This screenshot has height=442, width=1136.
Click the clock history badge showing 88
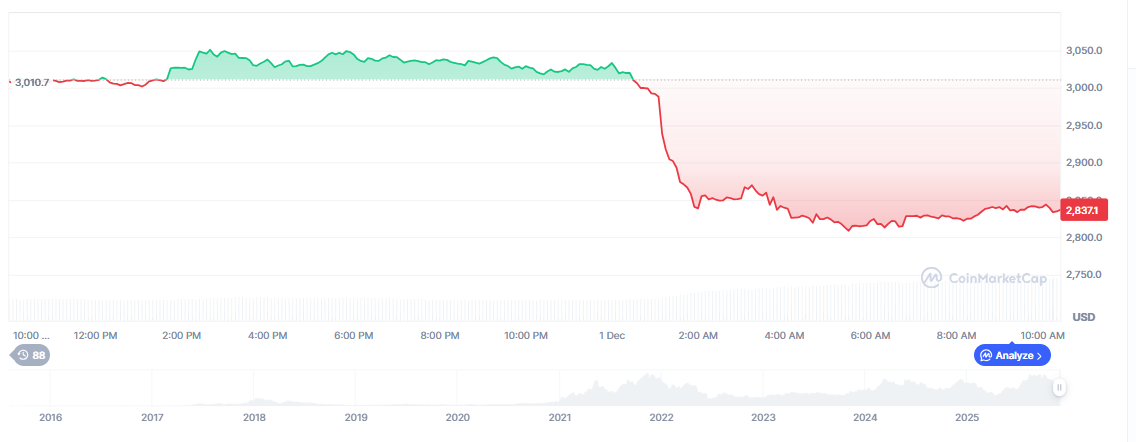click(x=30, y=355)
